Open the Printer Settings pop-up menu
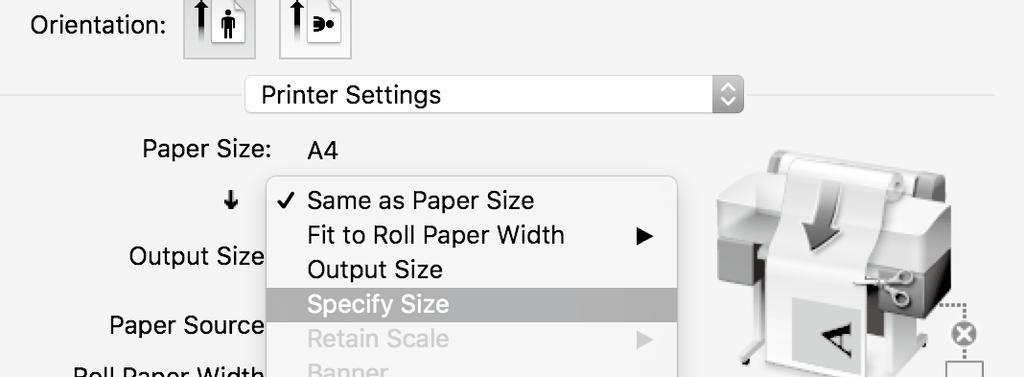This screenshot has width=1024, height=377. pyautogui.click(x=494, y=95)
